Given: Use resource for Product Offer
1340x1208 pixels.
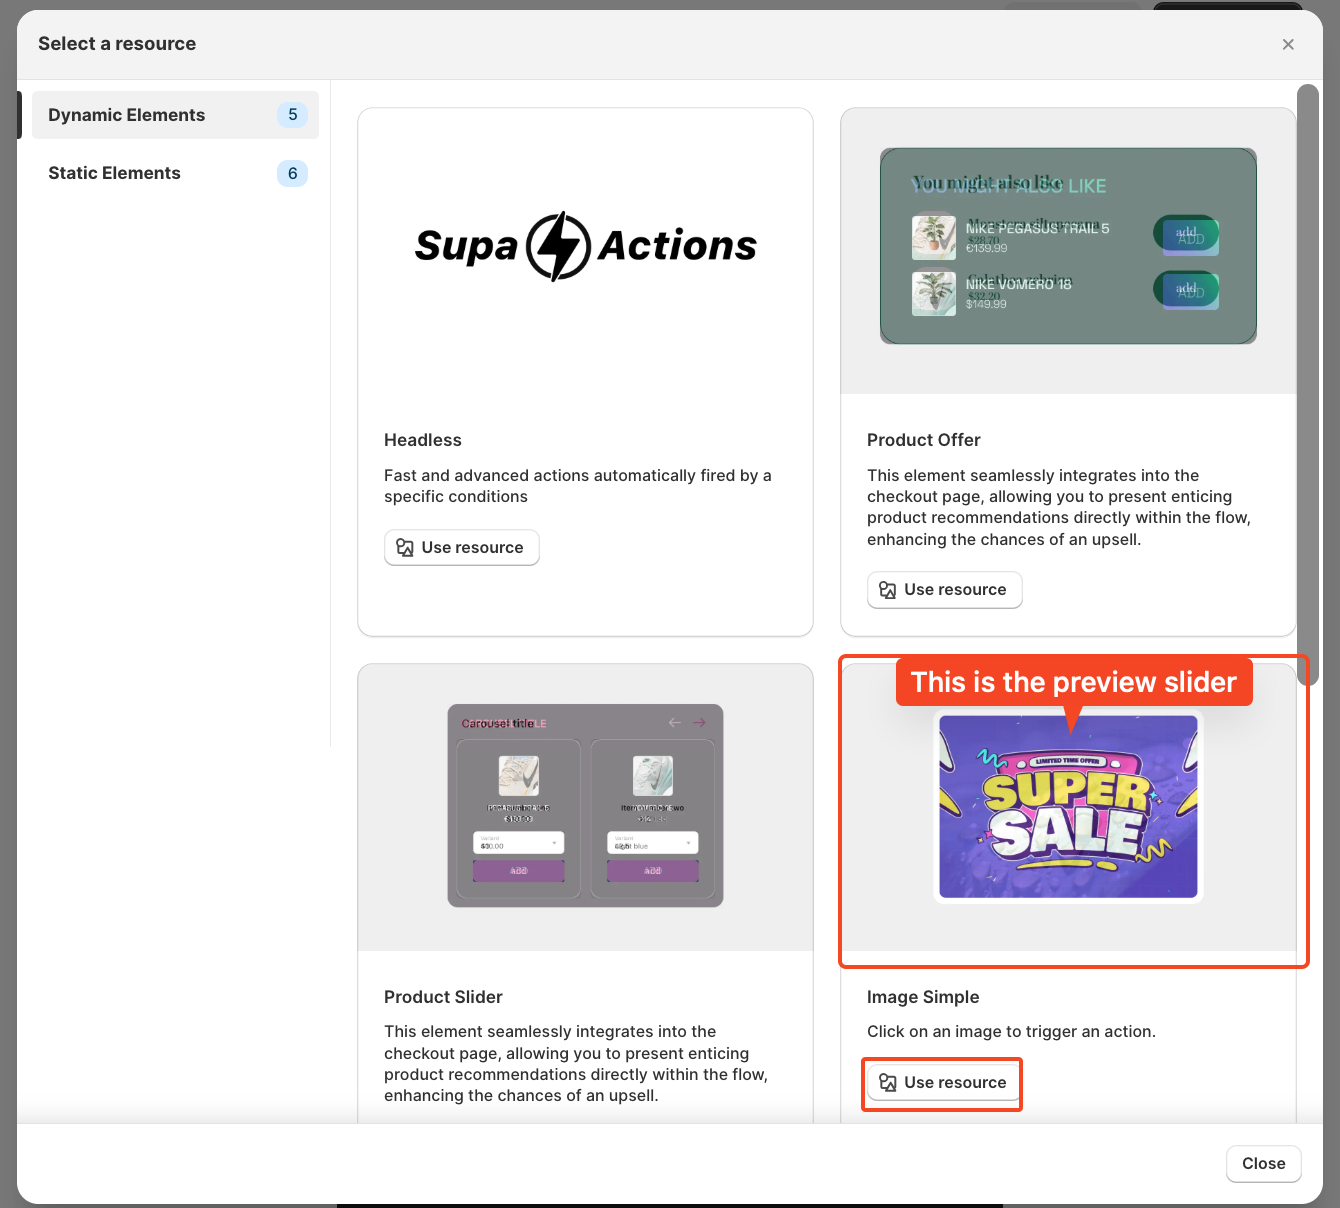Looking at the screenshot, I should pos(945,590).
